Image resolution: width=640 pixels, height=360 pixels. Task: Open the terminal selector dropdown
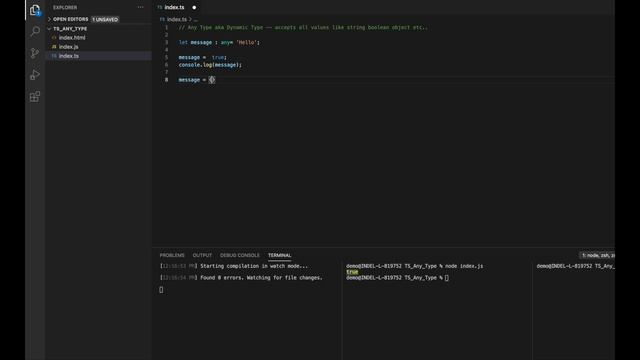pyautogui.click(x=598, y=255)
